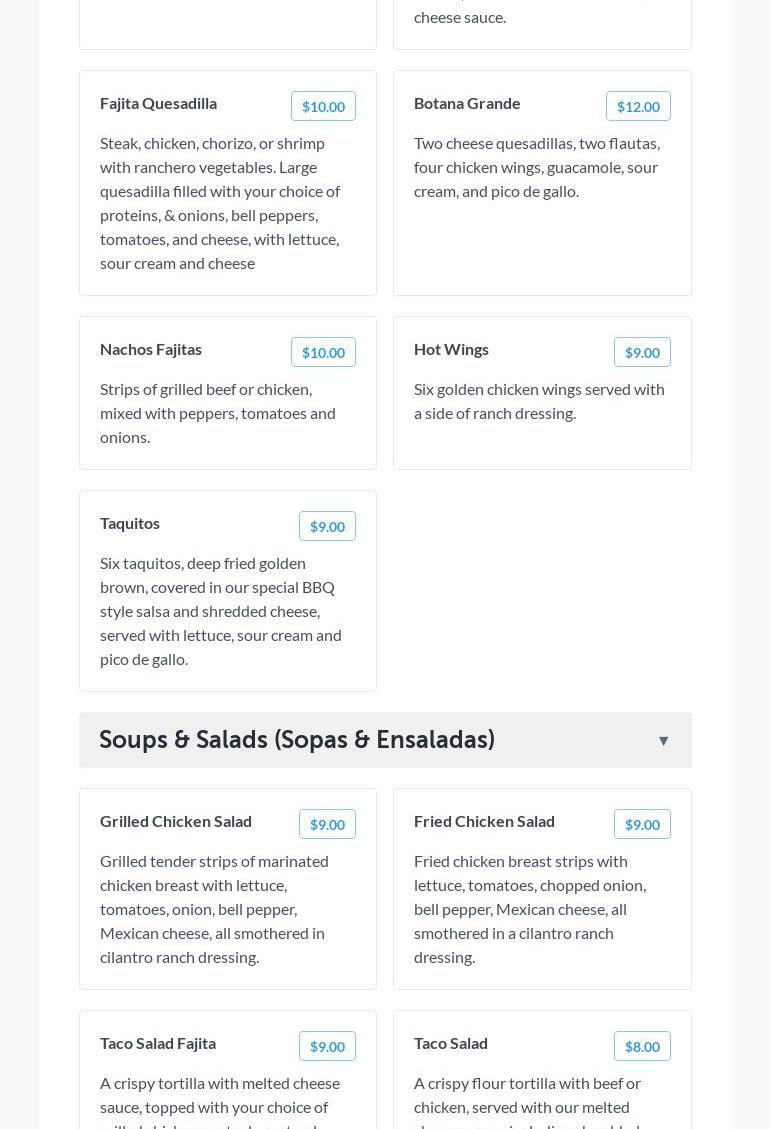Viewport: 770px width, 1129px height.
Task: Click the Nachos Fajitas $10.00 price badge
Action: 323,353
